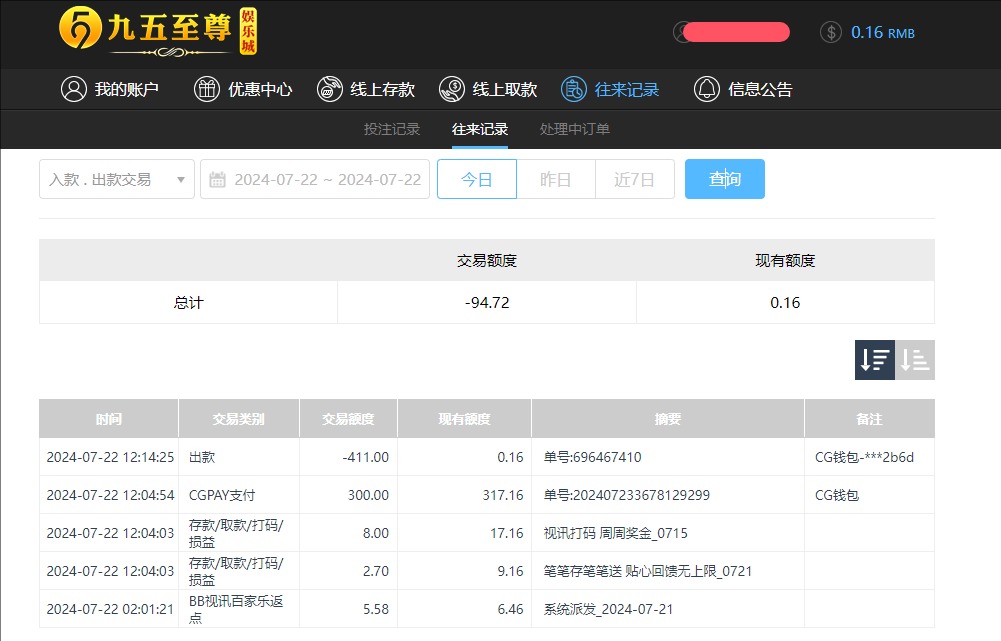Open the 入款.出款交易 transaction type dropdown
The image size is (1001, 641).
click(116, 179)
